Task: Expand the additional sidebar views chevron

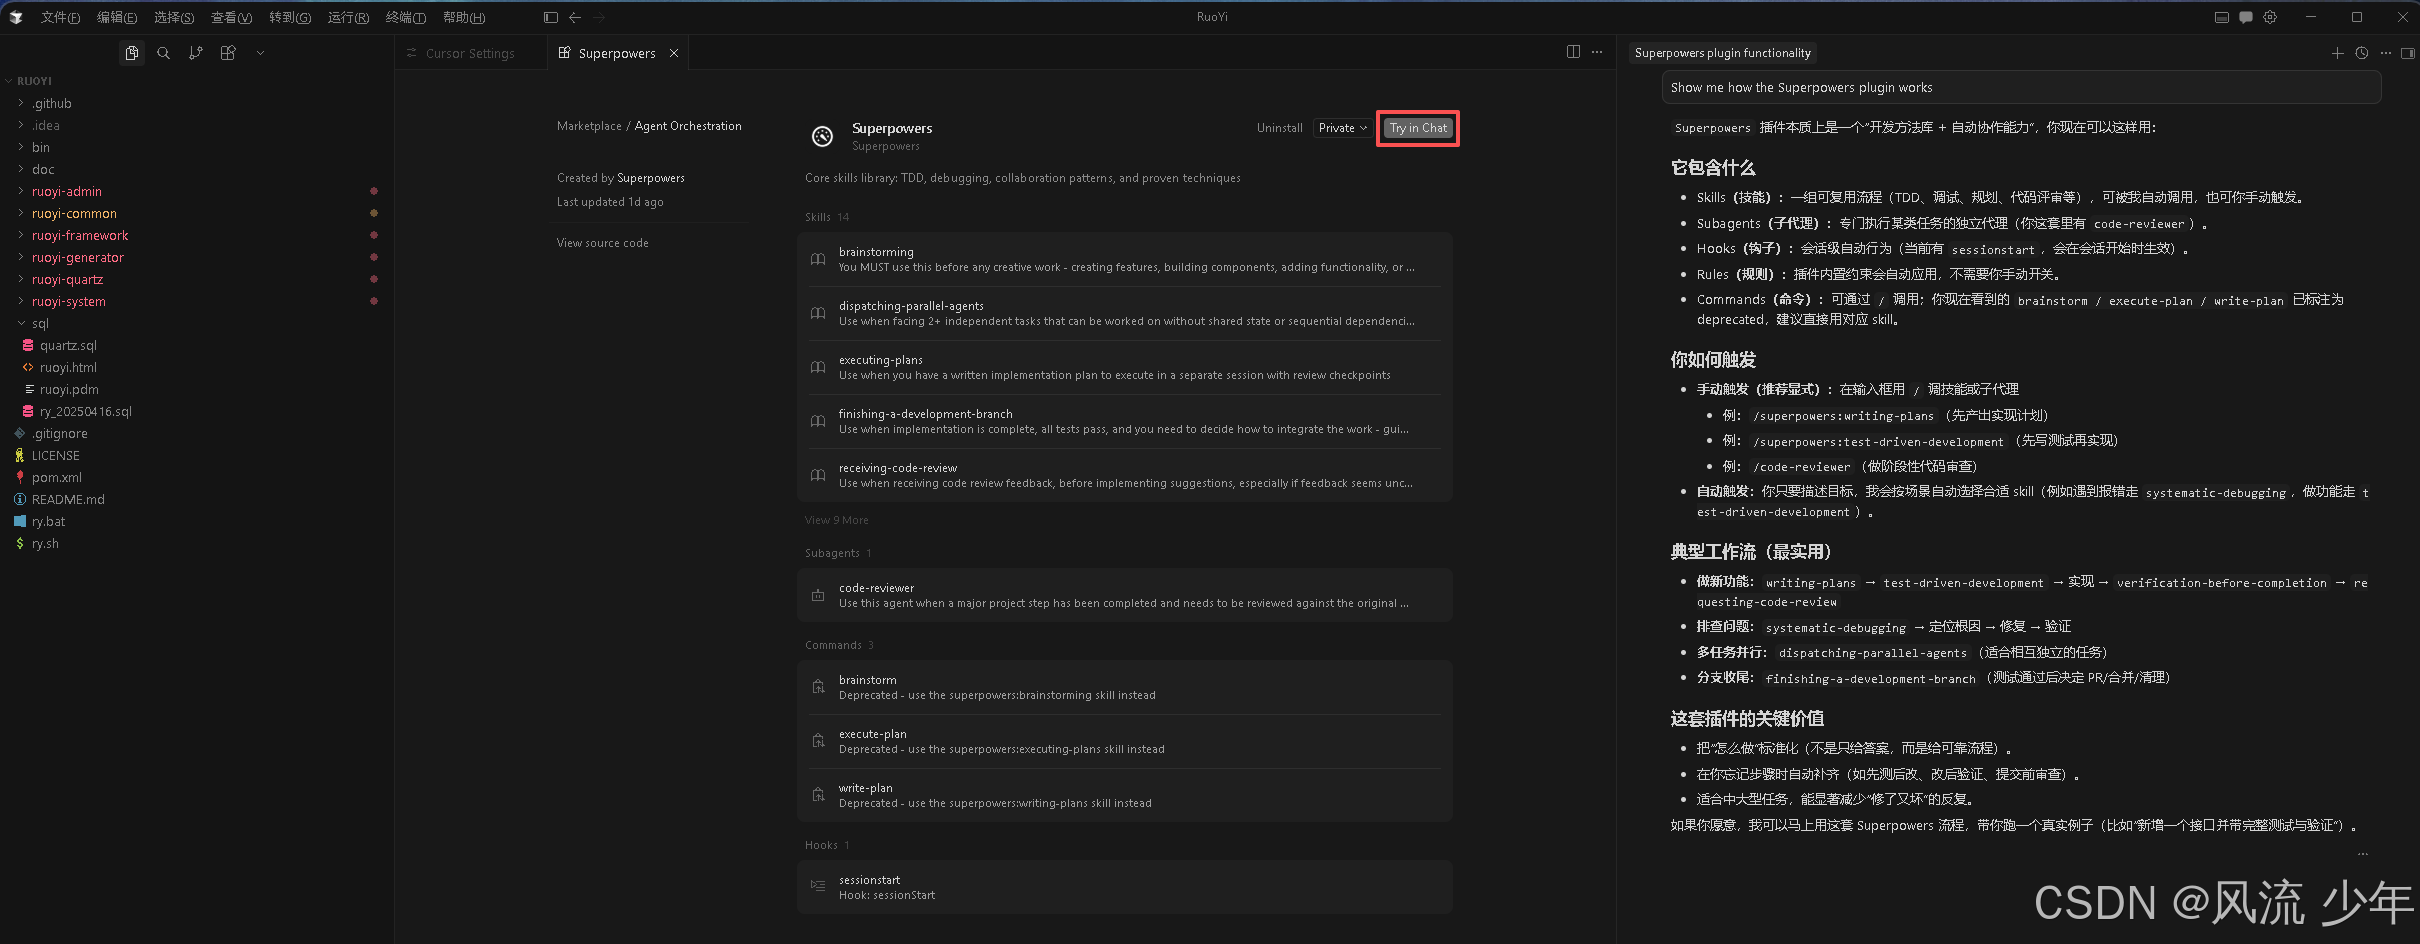Action: coord(260,53)
